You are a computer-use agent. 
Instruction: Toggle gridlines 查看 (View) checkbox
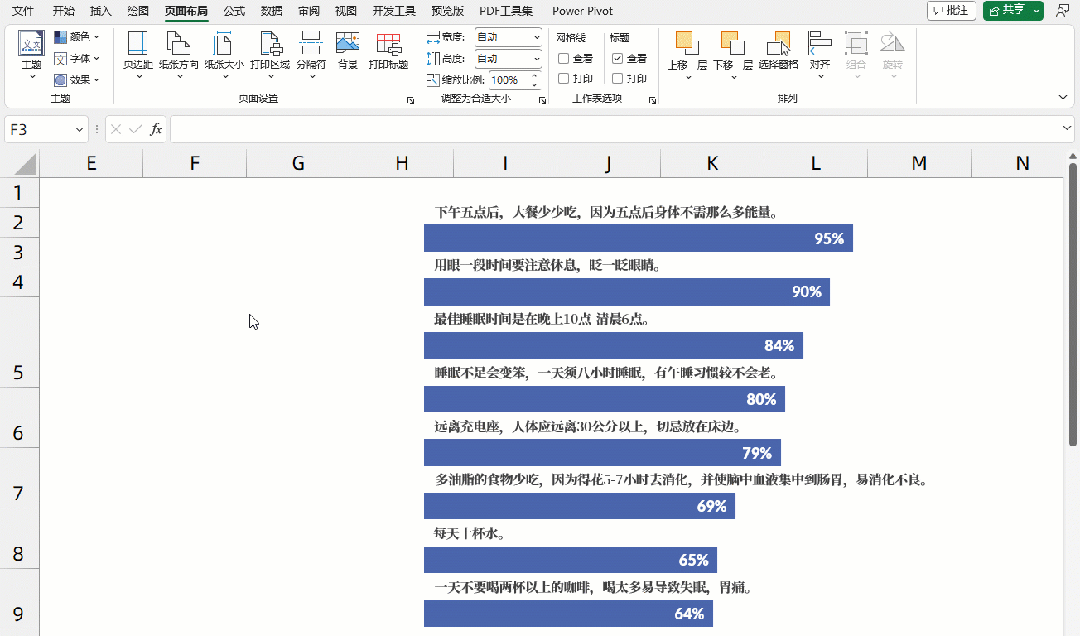pyautogui.click(x=563, y=59)
